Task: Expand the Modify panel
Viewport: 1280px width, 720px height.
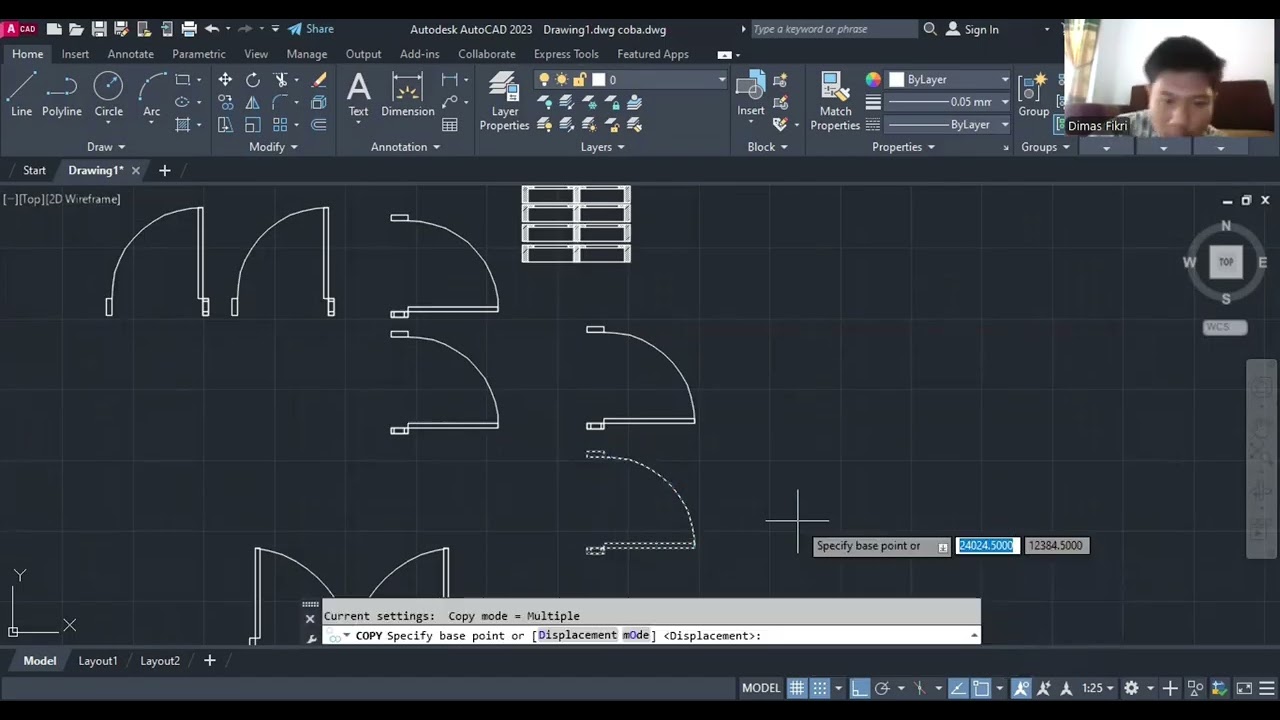Action: [273, 147]
